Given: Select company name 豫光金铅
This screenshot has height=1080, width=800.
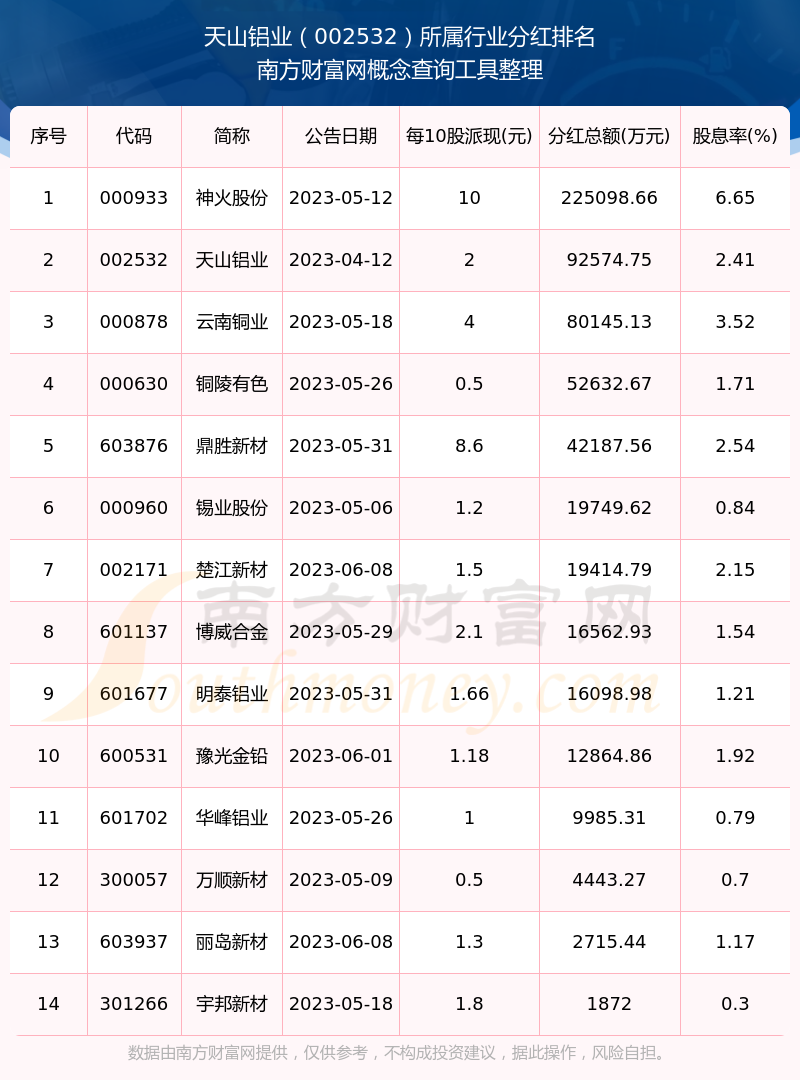Looking at the screenshot, I should tap(232, 756).
